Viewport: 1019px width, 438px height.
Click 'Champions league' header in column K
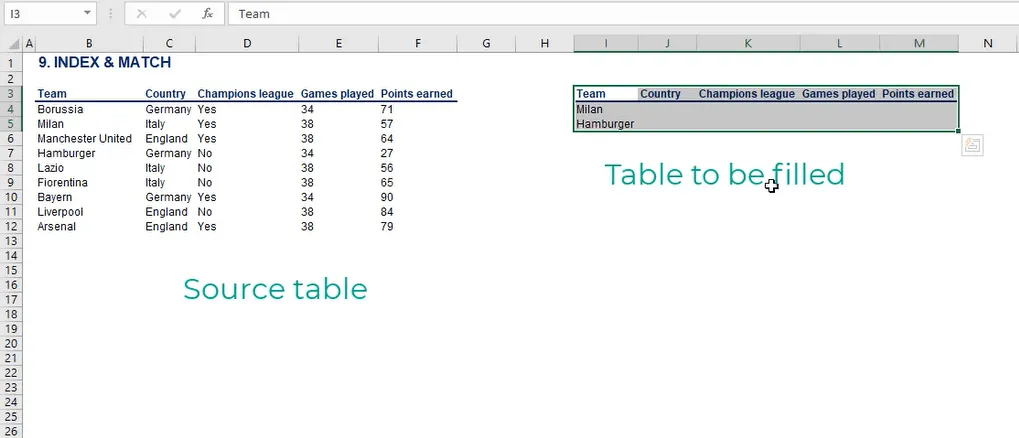coord(747,94)
